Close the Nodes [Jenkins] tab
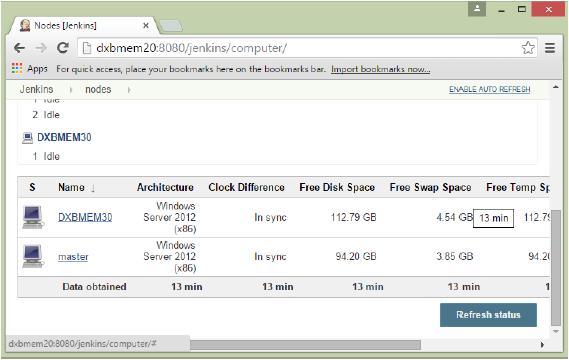 click(146, 25)
